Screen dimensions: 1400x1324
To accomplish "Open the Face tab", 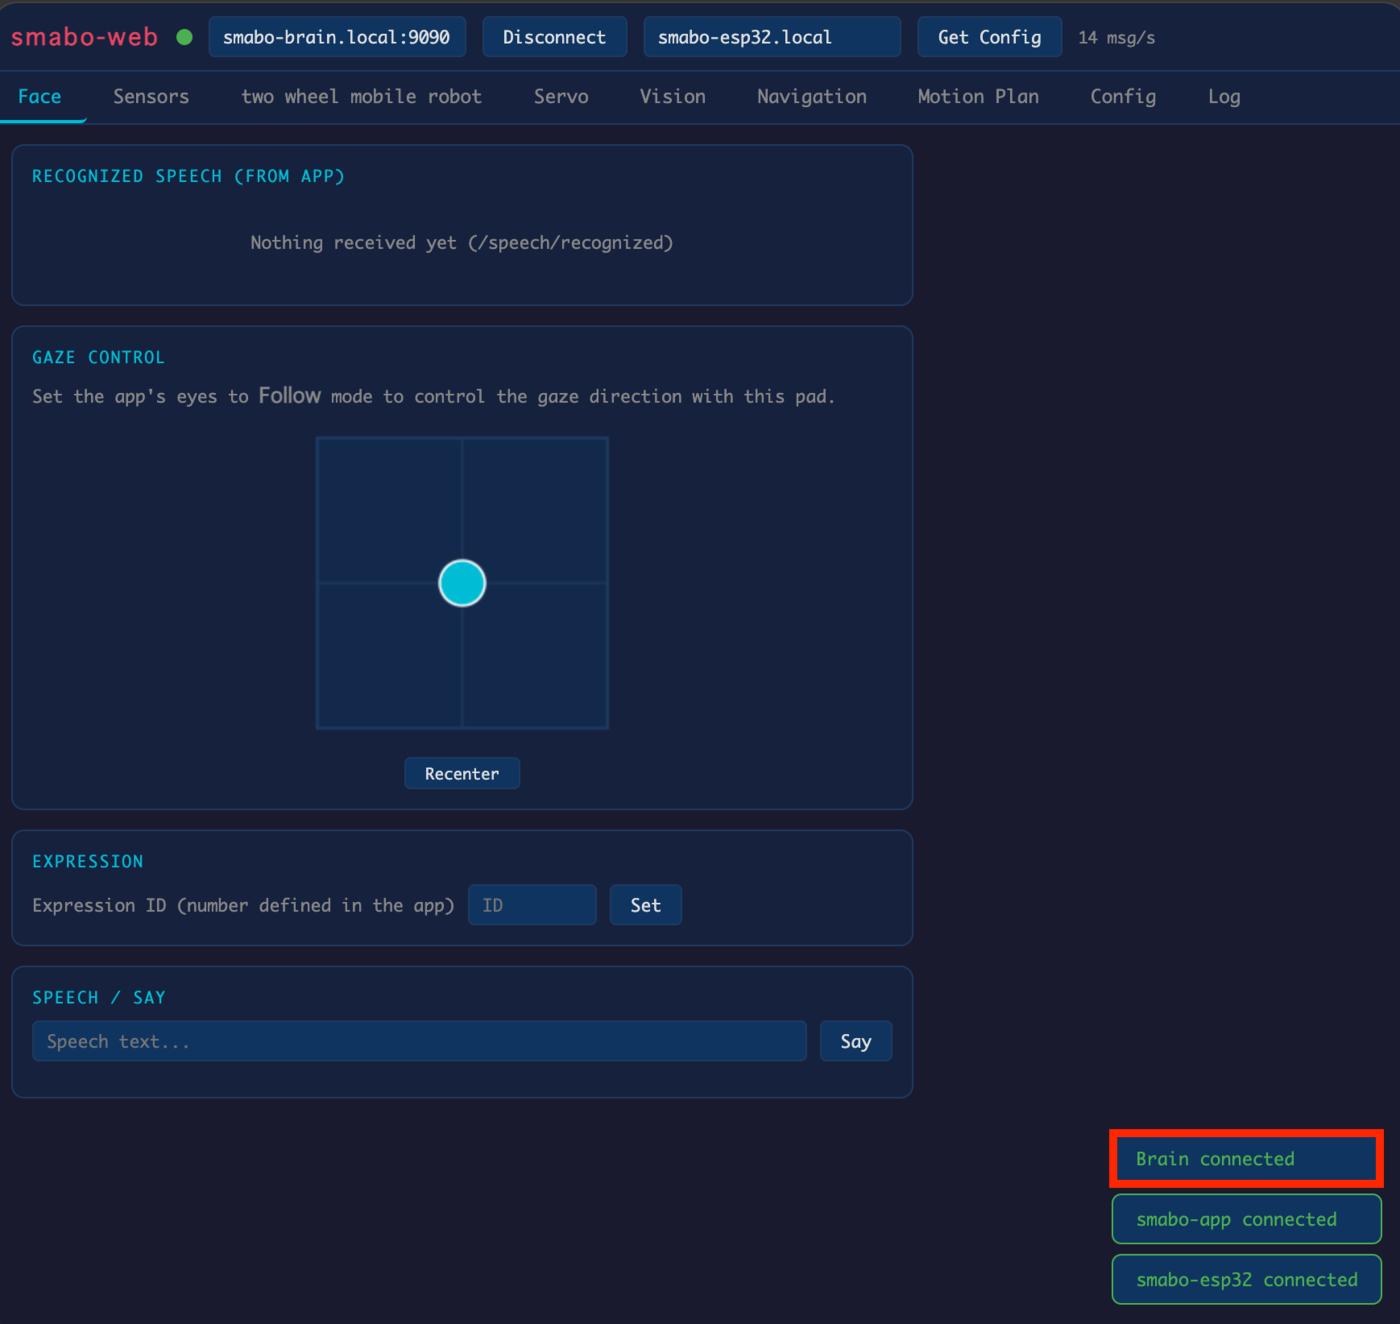I will (40, 97).
